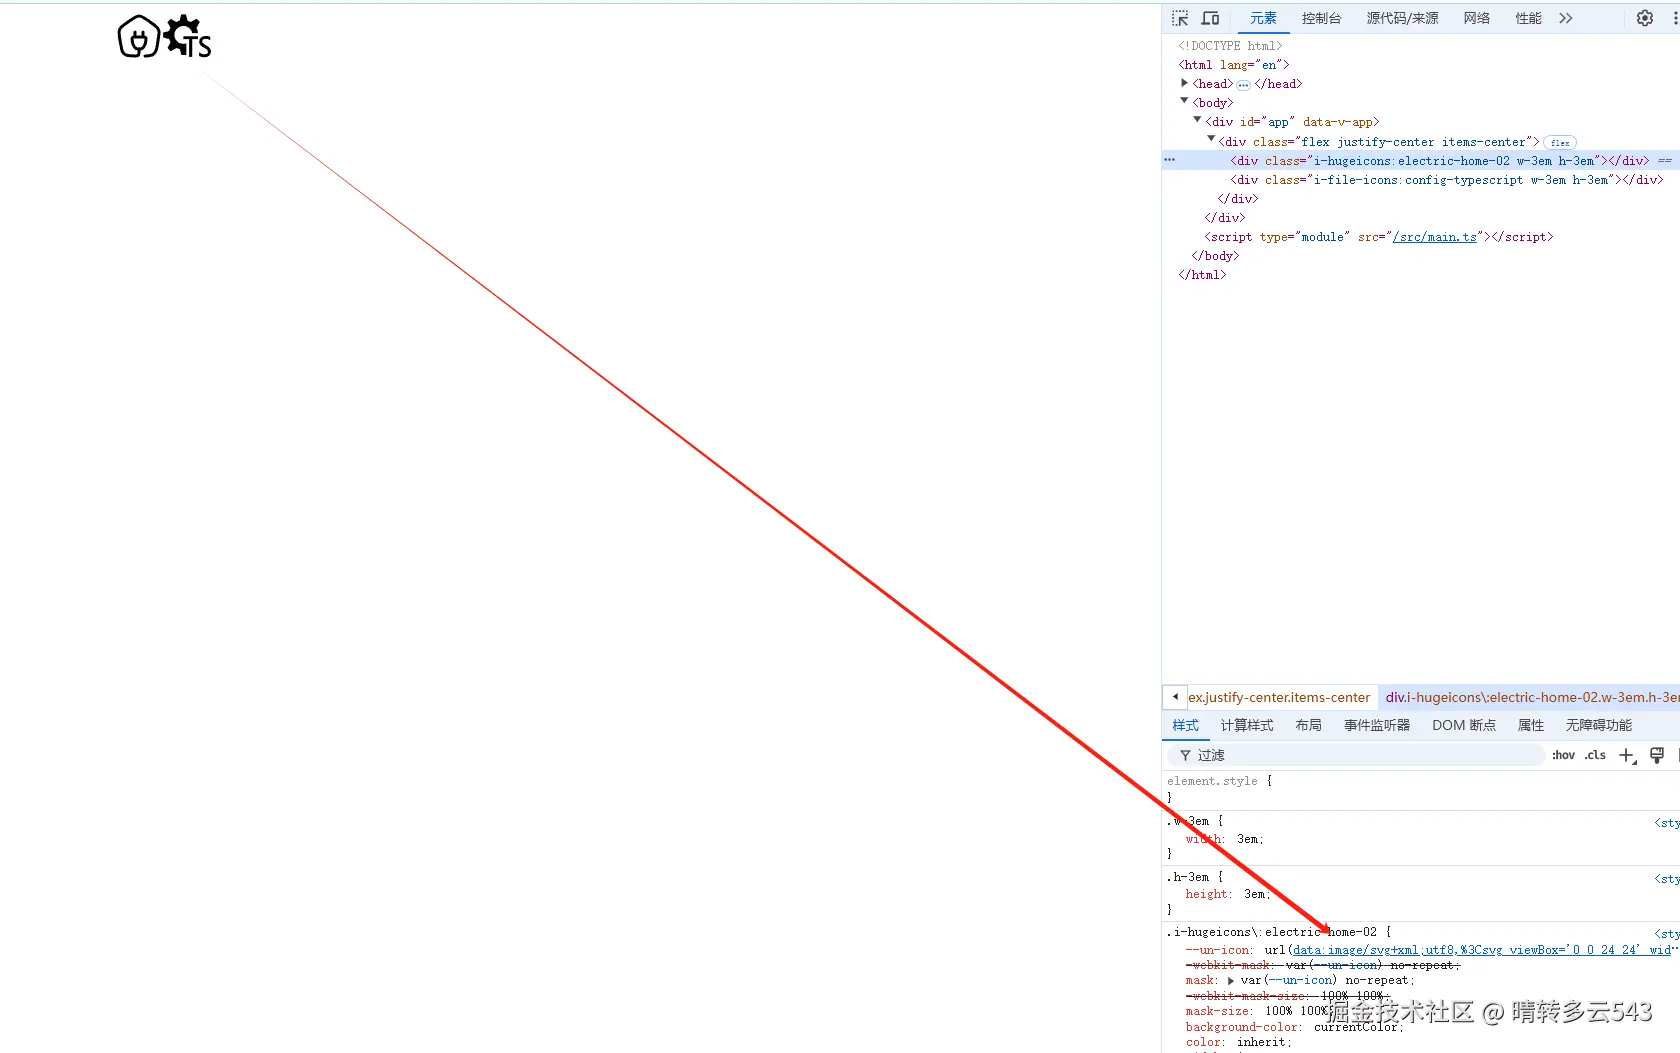Open the data:image/svg+xml URL link
The width and height of the screenshot is (1680, 1053).
click(x=1482, y=950)
